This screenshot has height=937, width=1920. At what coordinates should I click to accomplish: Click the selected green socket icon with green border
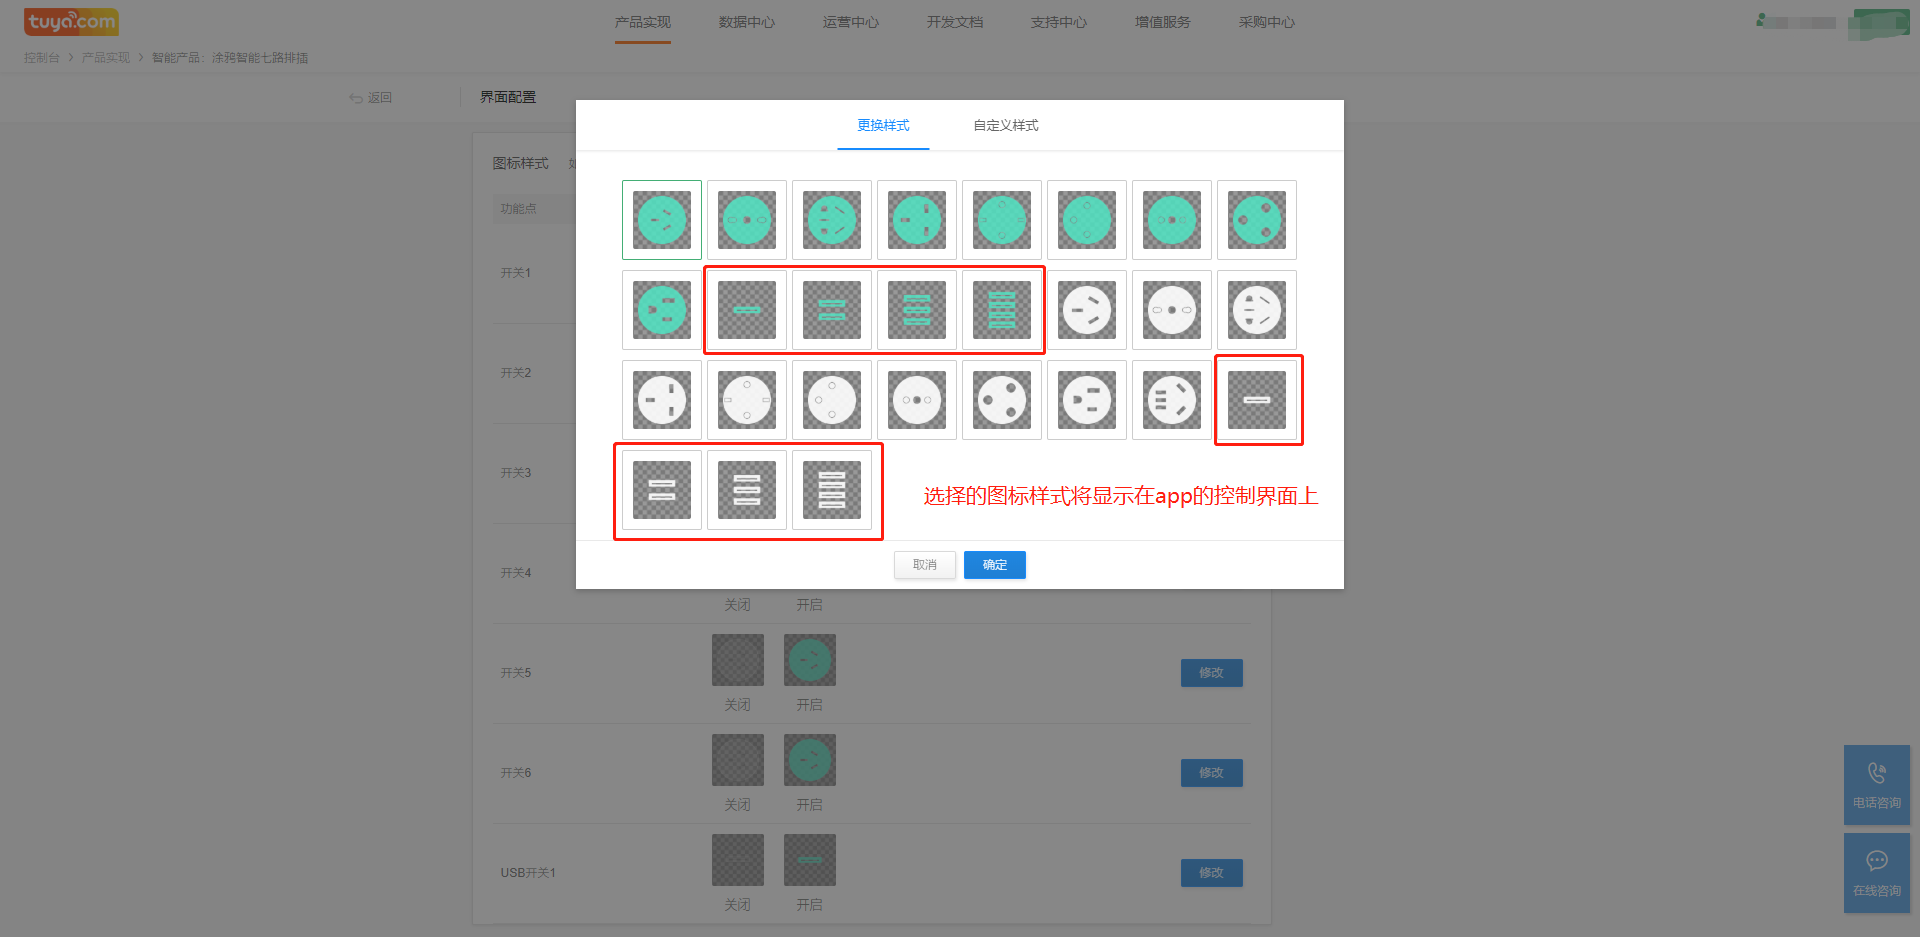(661, 220)
